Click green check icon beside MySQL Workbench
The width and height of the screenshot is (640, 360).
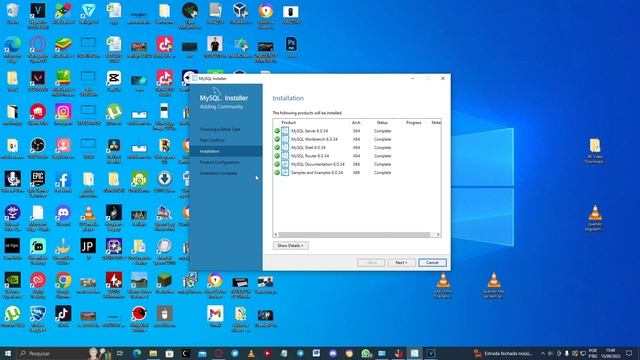(277, 139)
